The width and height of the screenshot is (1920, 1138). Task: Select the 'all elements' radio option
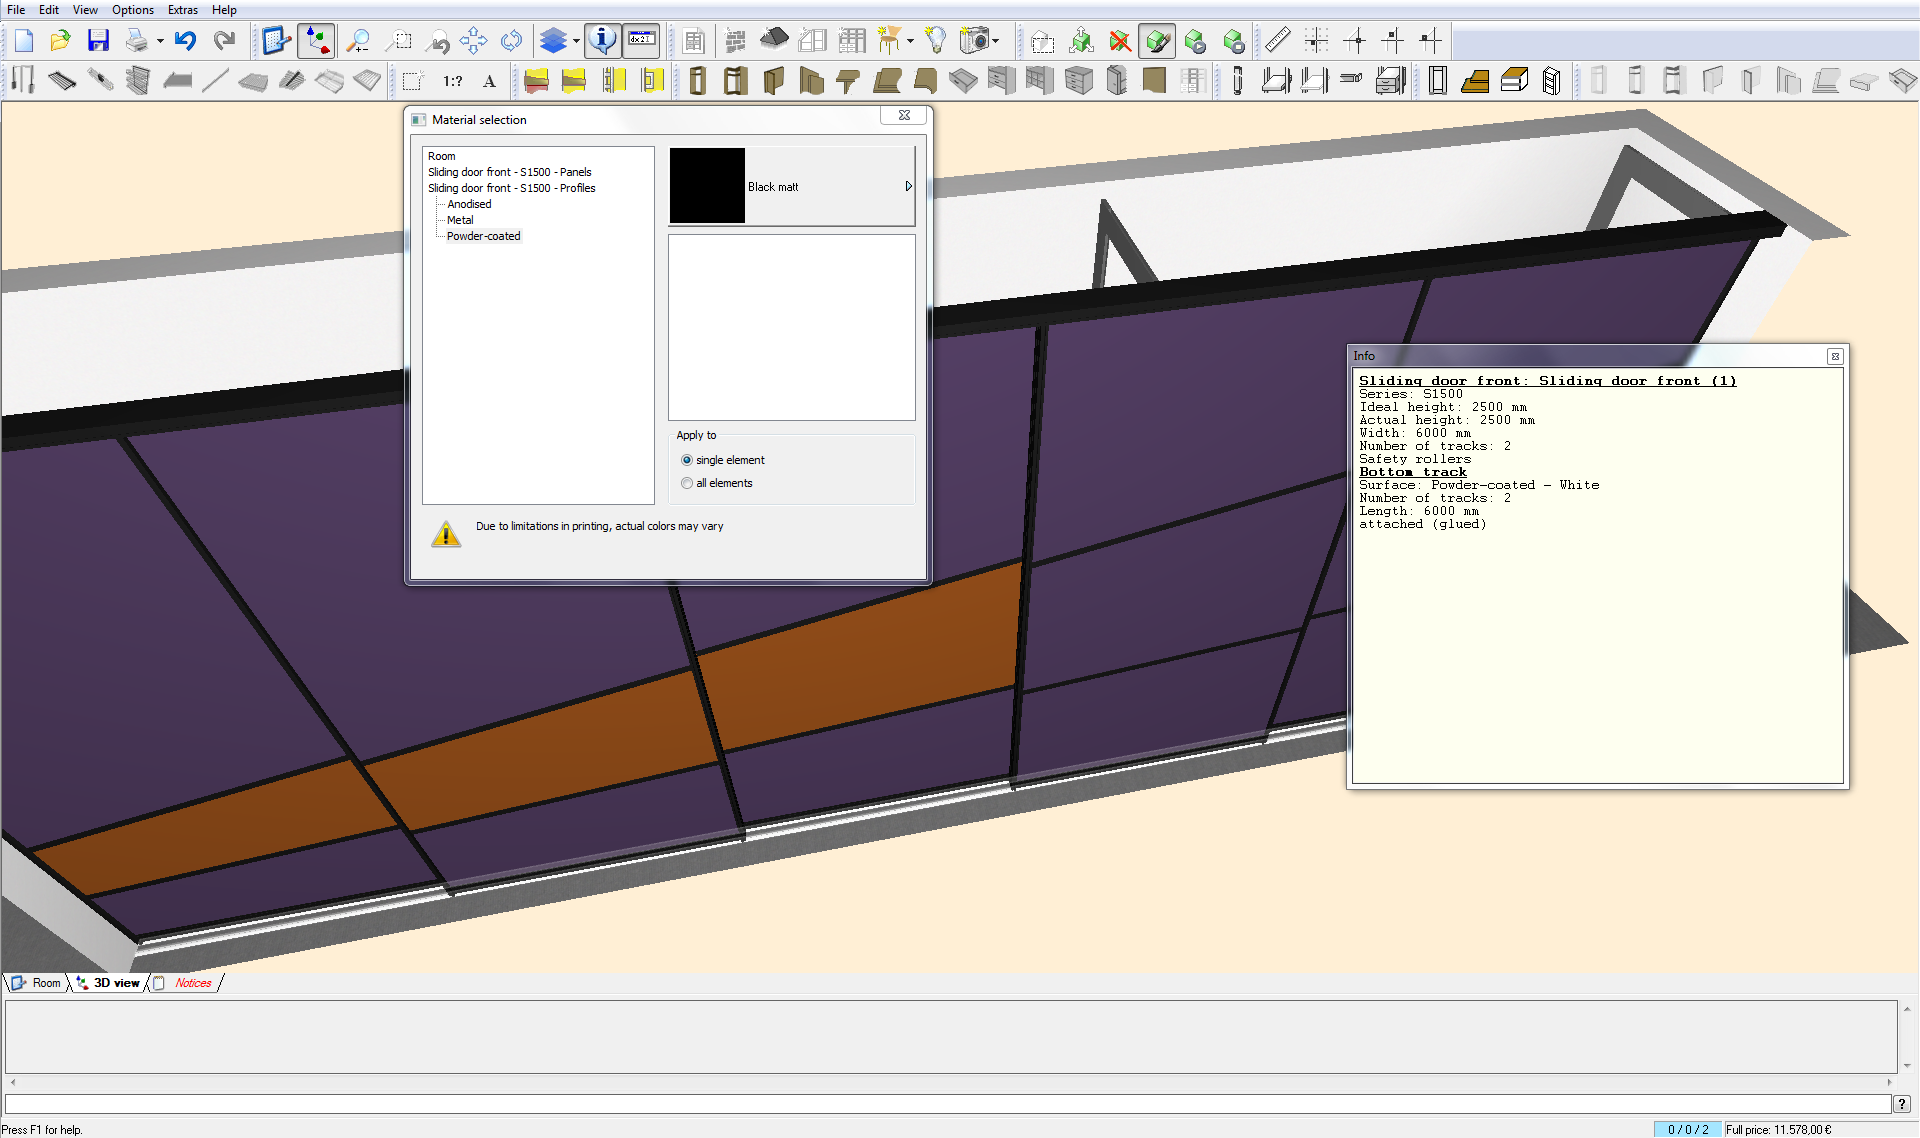pyautogui.click(x=687, y=483)
